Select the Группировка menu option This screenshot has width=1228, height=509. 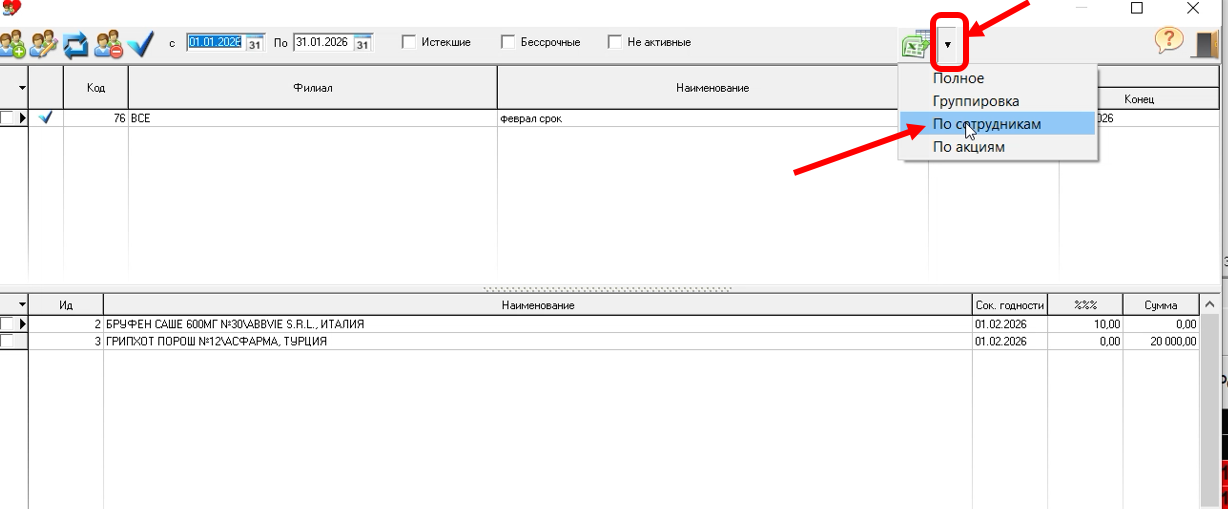pyautogui.click(x=998, y=101)
